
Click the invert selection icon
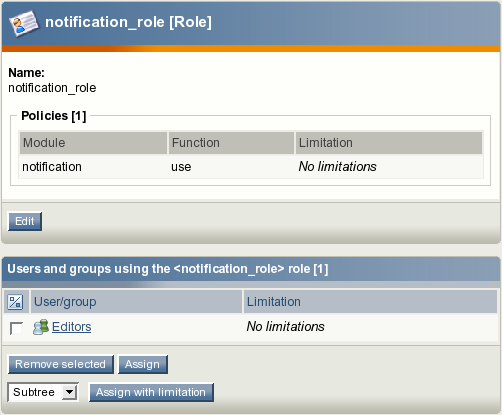[15, 302]
